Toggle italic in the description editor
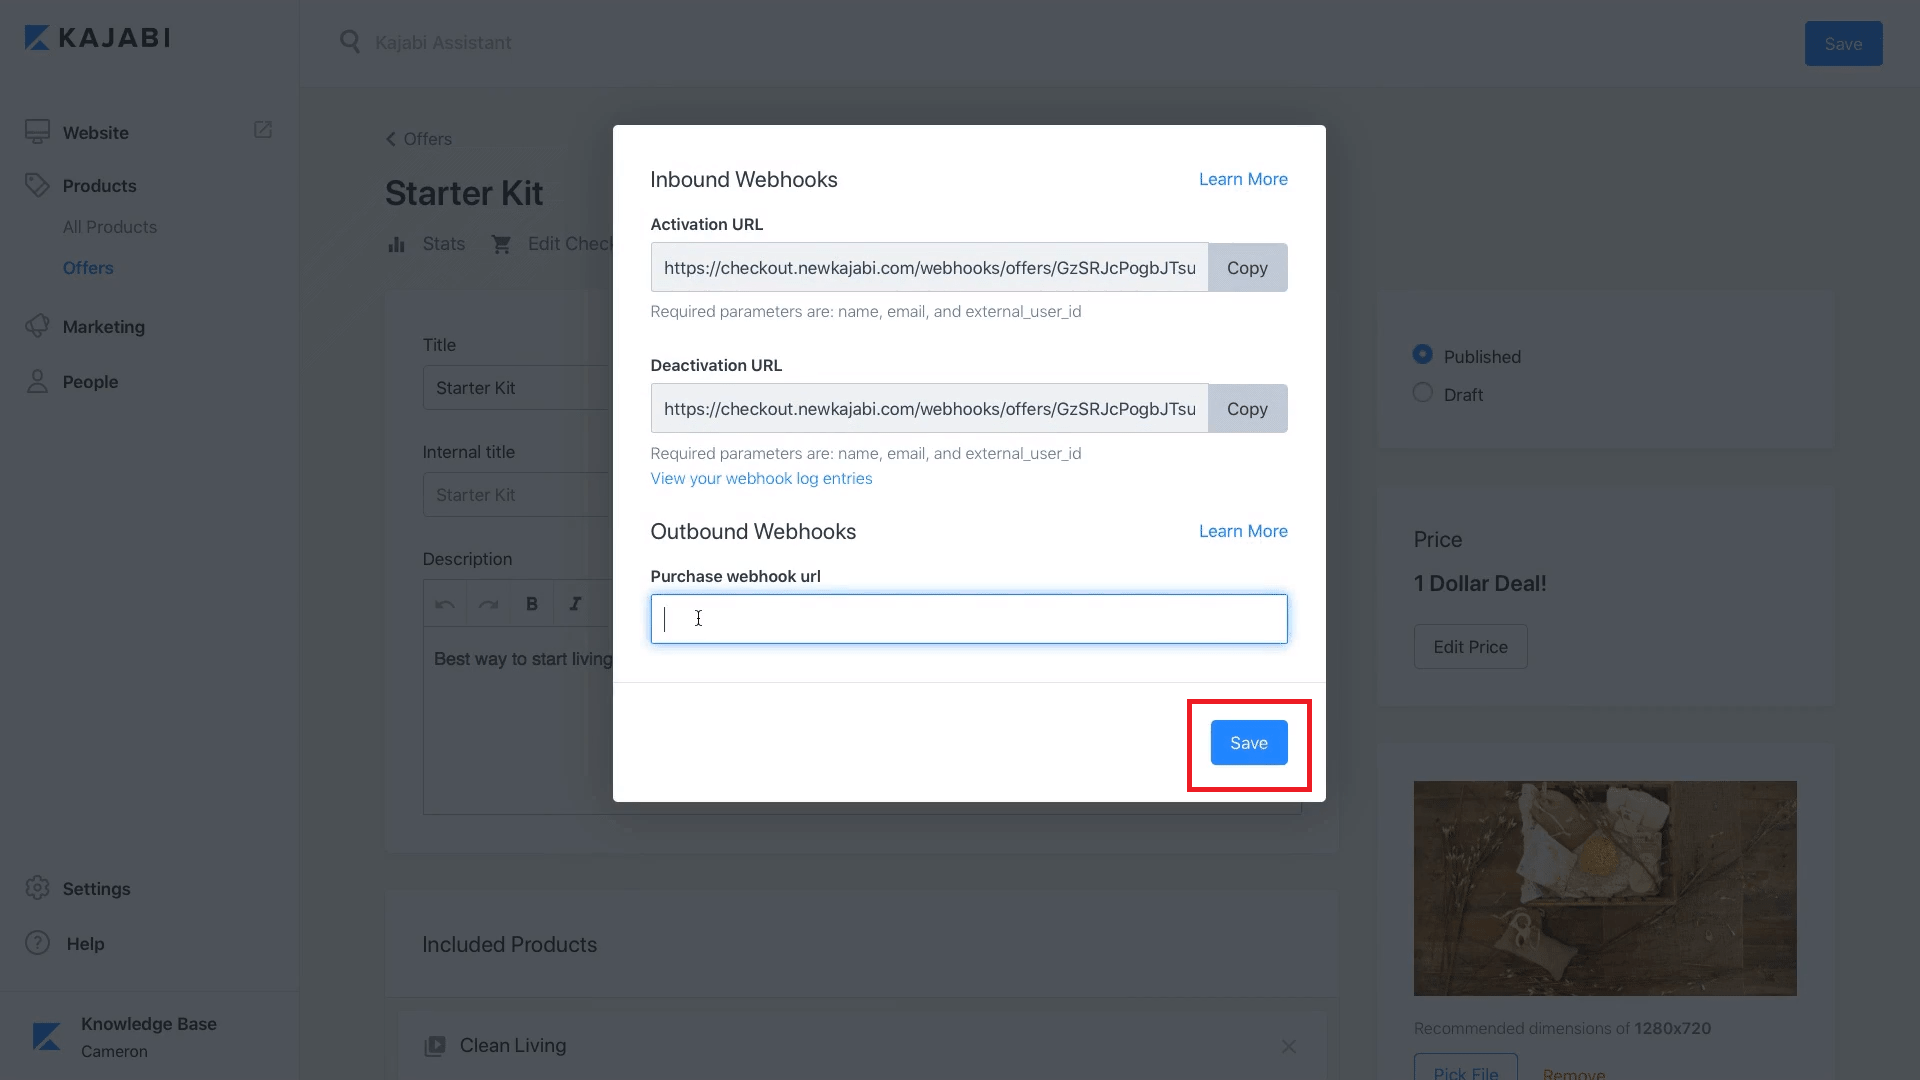Viewport: 1920px width, 1080px height. 575,603
